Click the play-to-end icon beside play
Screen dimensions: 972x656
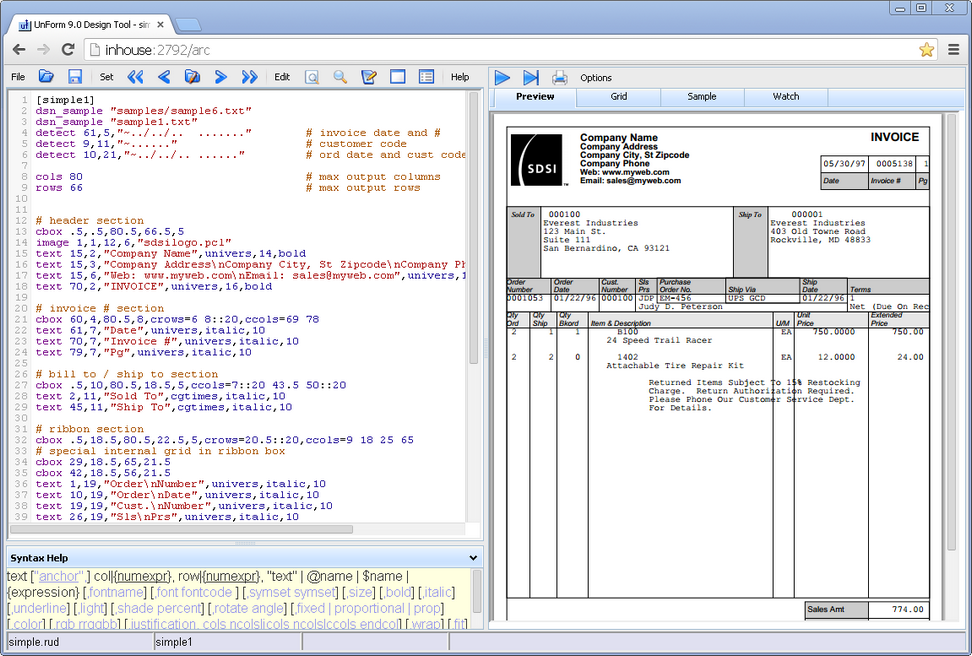tap(531, 77)
